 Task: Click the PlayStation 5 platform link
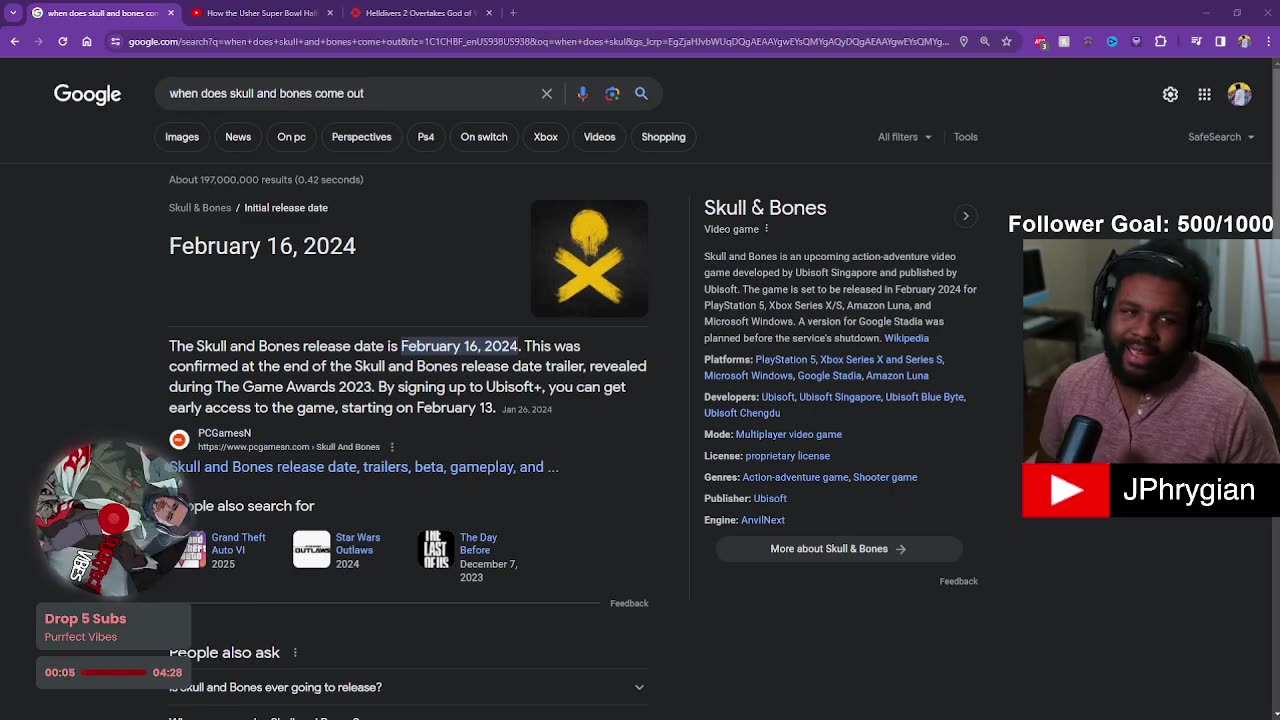point(785,359)
